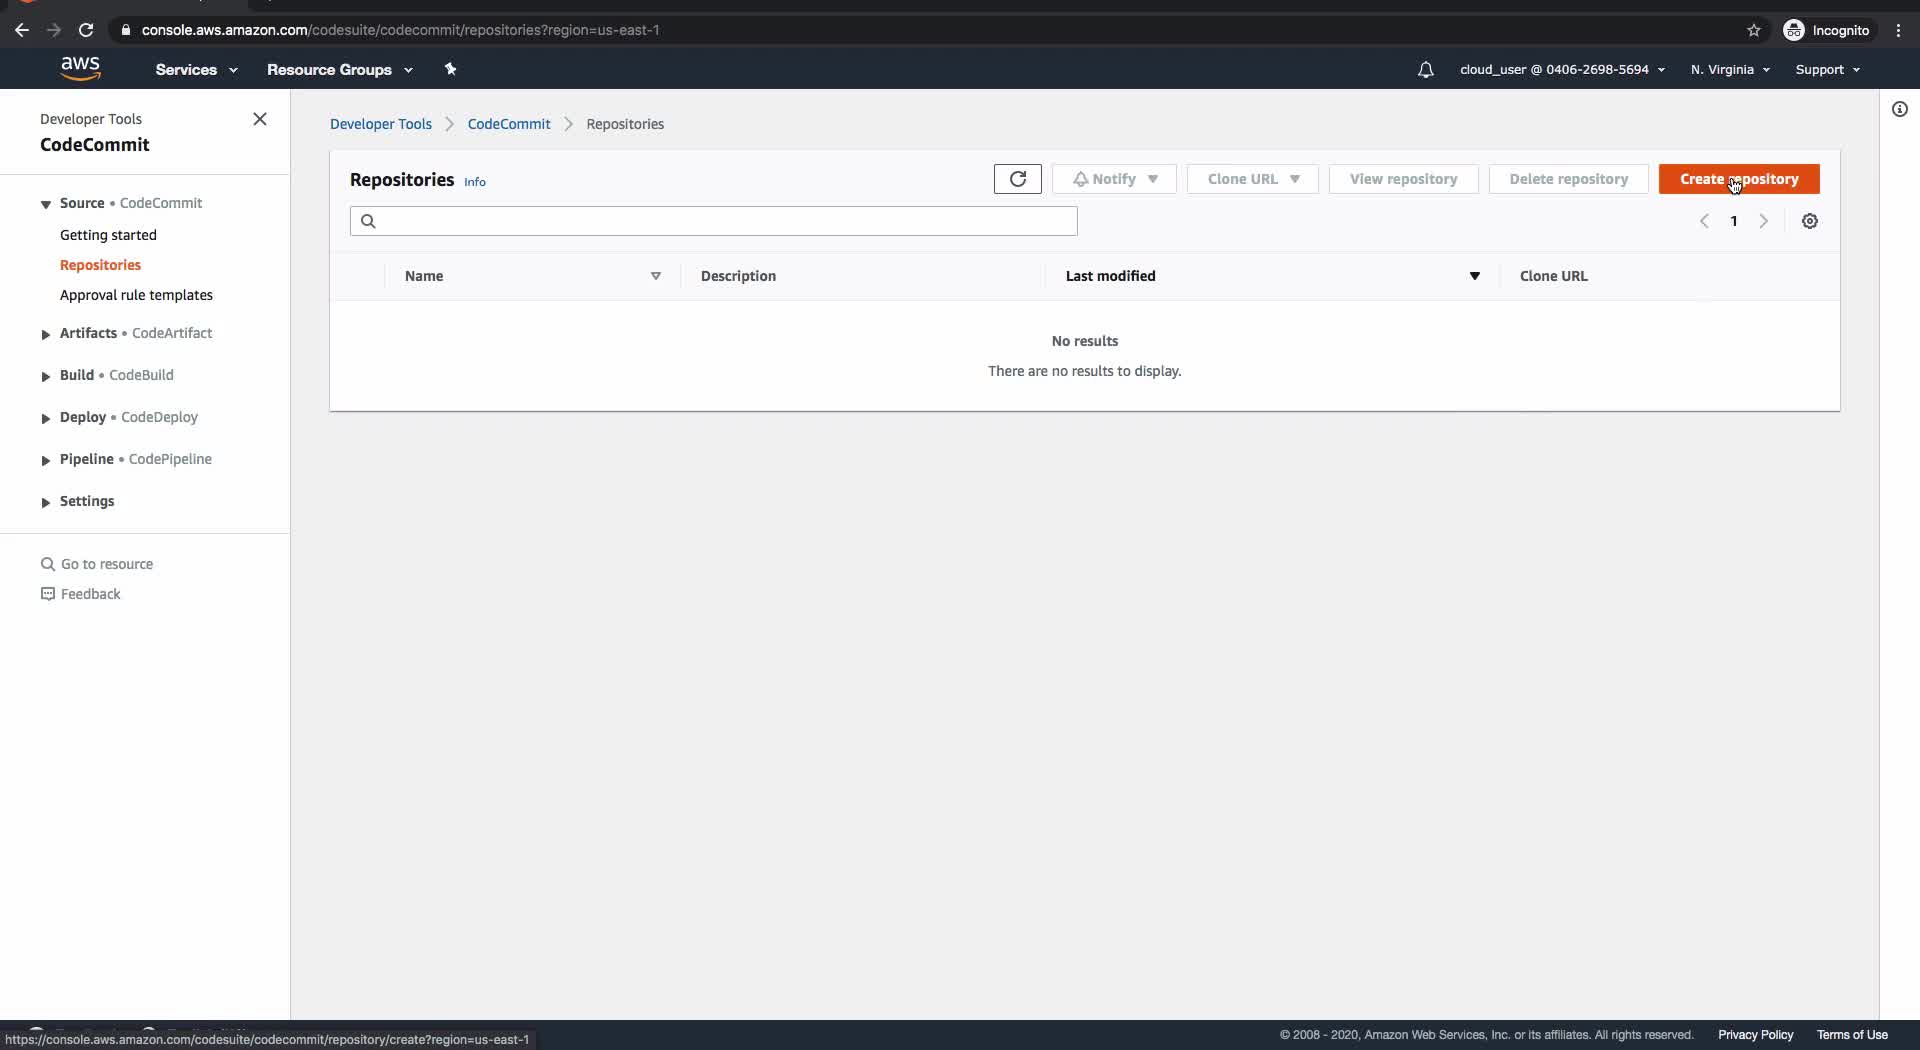The width and height of the screenshot is (1920, 1050).
Task: Click the Clone URL column header
Action: pos(1553,276)
